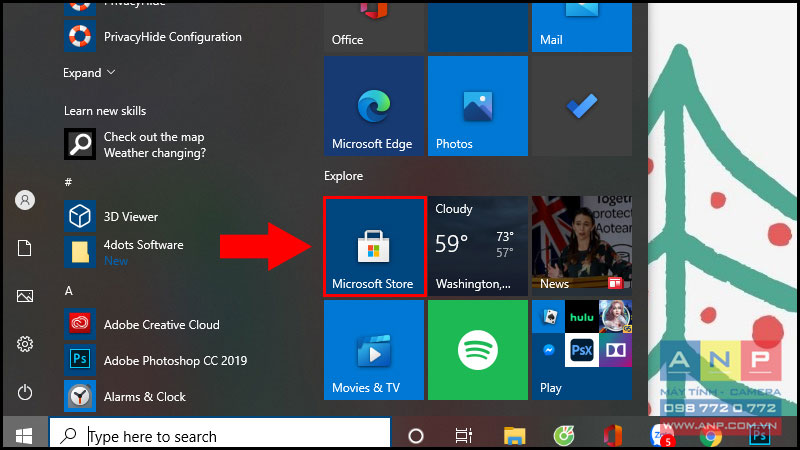Open Google Chrome on the taskbar
800x450 pixels.
[x=711, y=437]
